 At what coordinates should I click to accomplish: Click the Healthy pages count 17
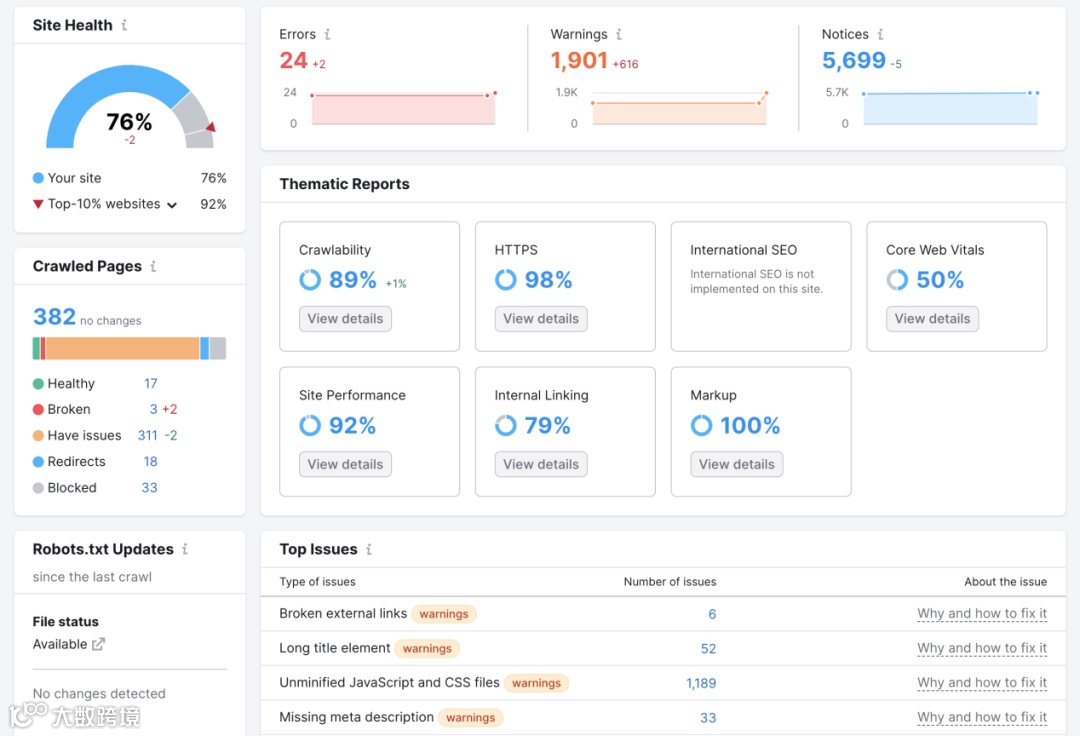[150, 383]
